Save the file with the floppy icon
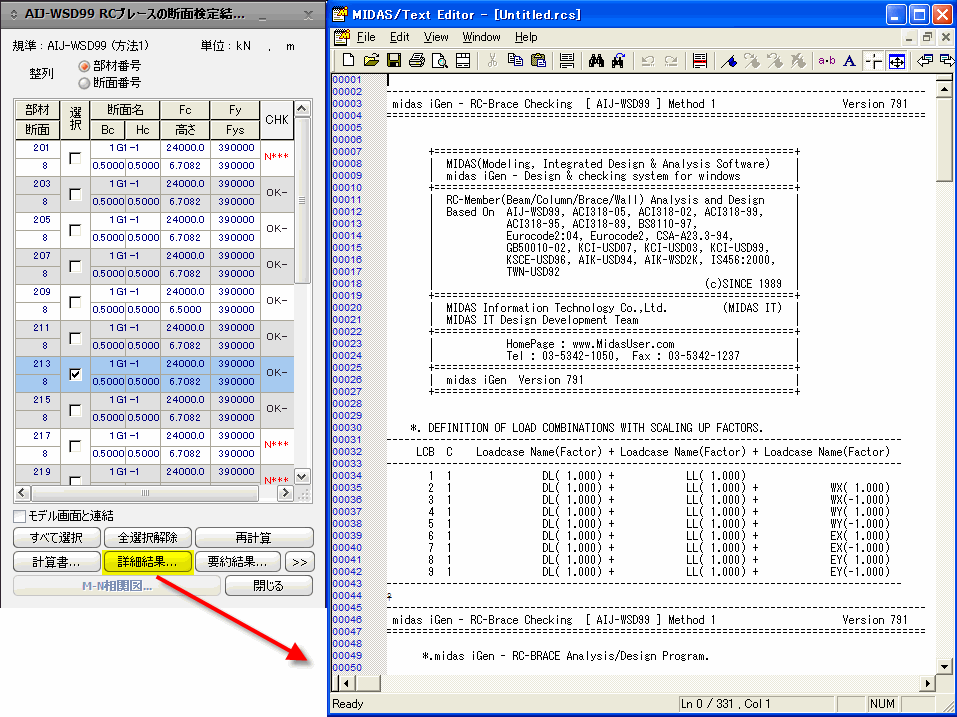957x717 pixels. click(x=394, y=60)
